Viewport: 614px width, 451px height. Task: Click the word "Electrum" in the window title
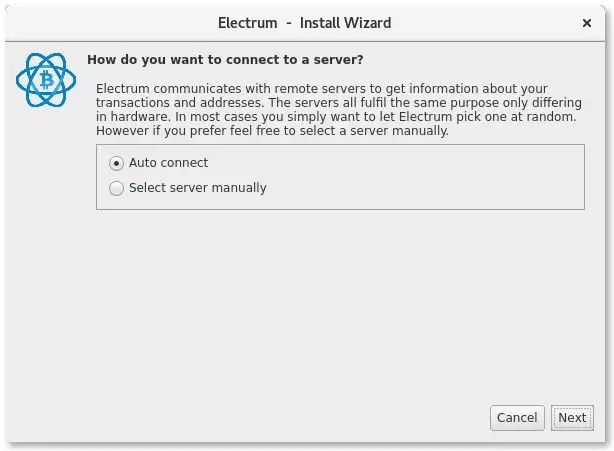click(x=248, y=22)
